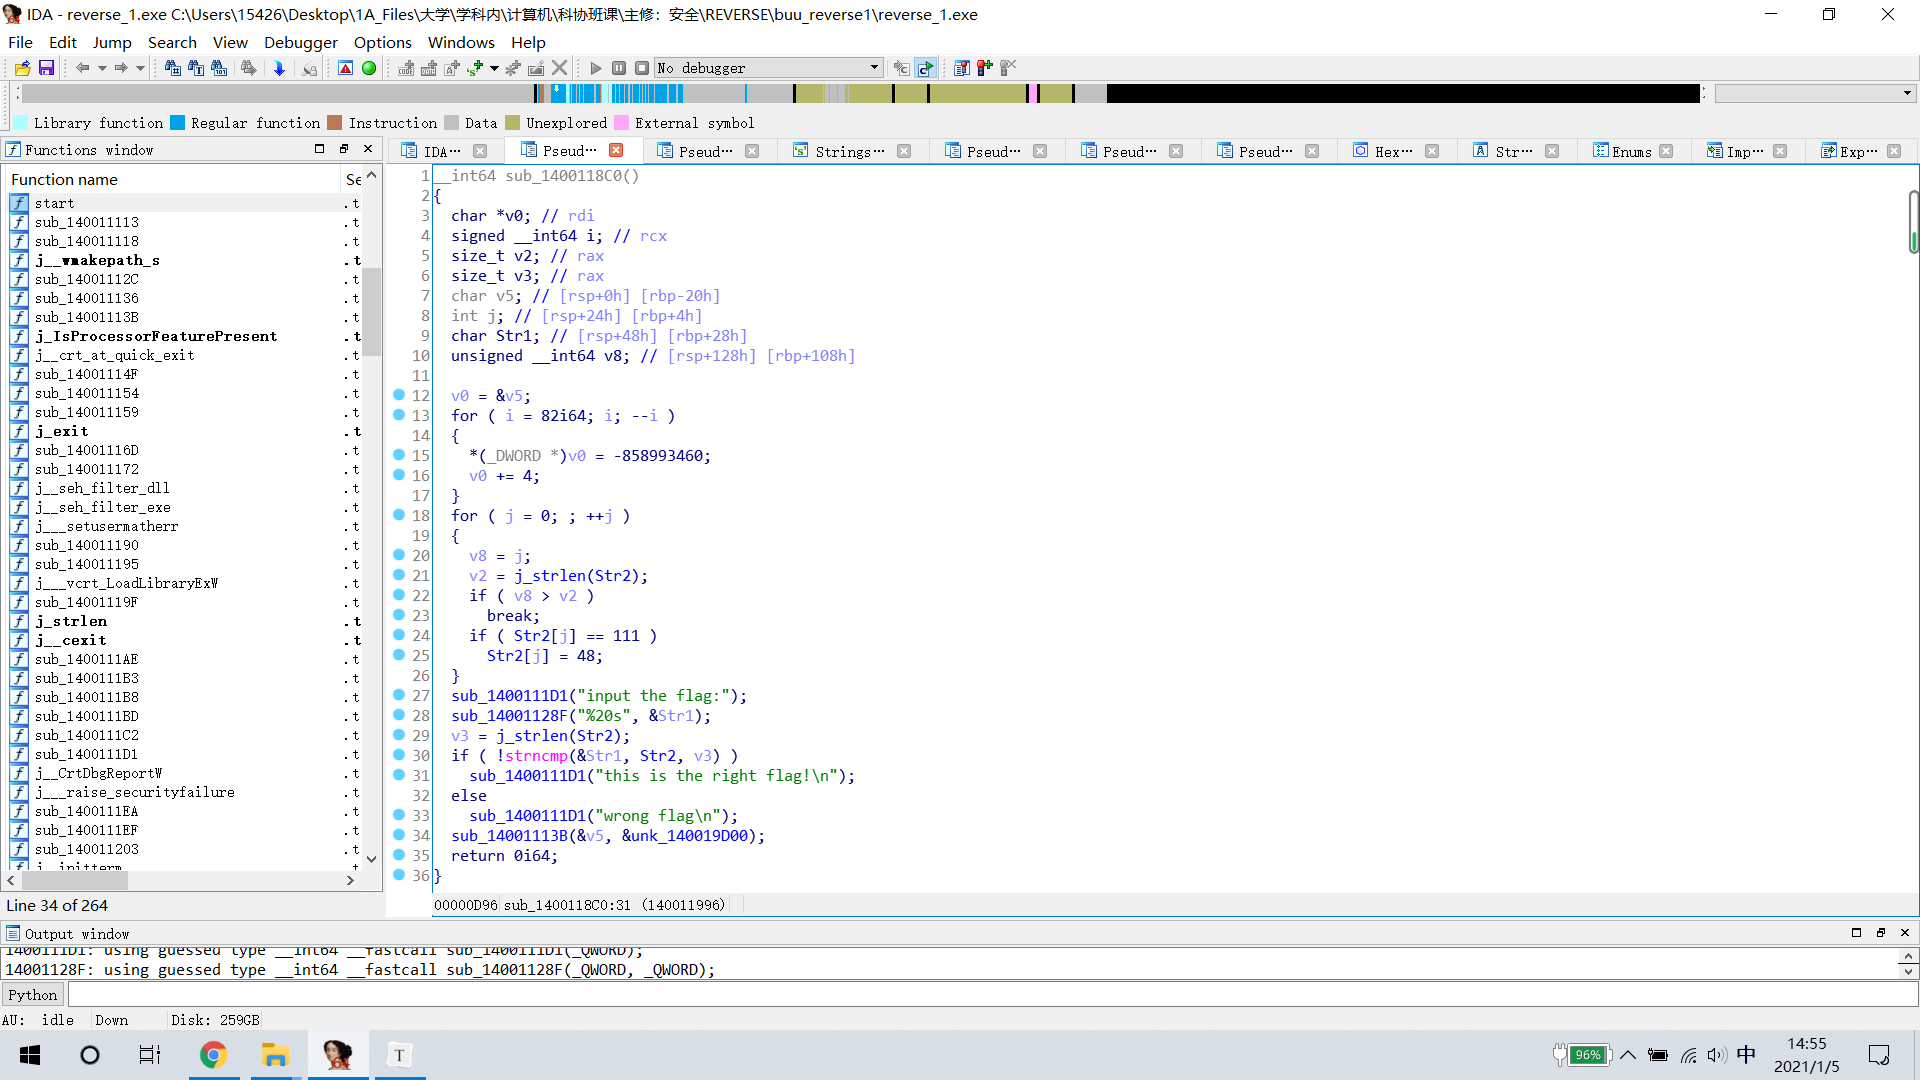The width and height of the screenshot is (1920, 1080).
Task: Click the Start process play button
Action: 596,68
